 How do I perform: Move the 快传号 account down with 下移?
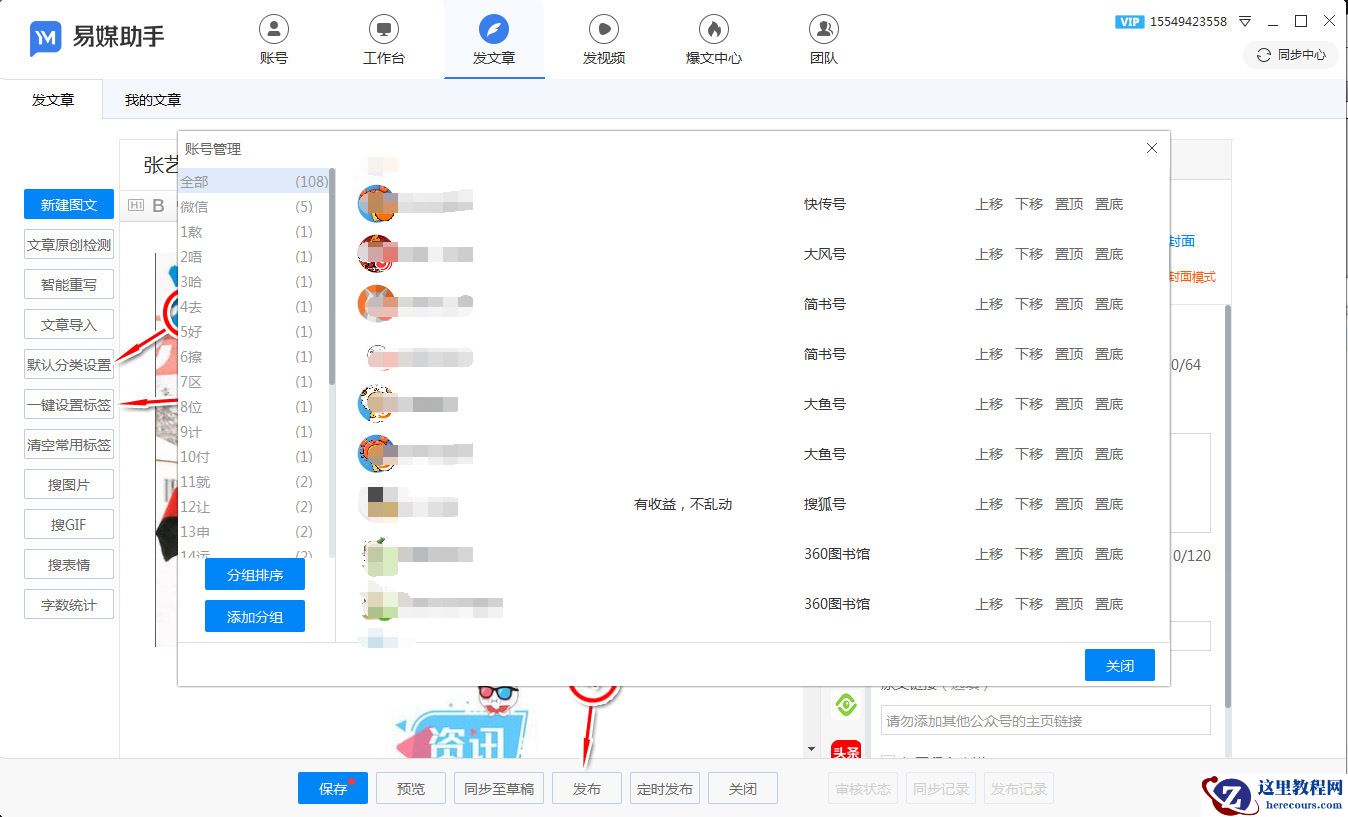(x=1029, y=204)
